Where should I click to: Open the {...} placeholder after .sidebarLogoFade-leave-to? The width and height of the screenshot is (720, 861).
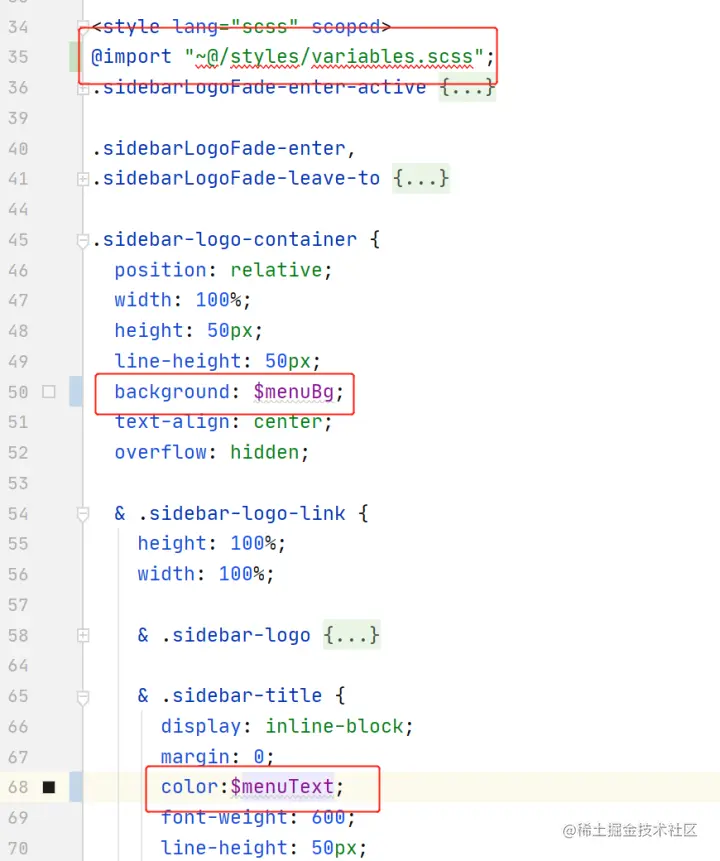[x=421, y=178]
